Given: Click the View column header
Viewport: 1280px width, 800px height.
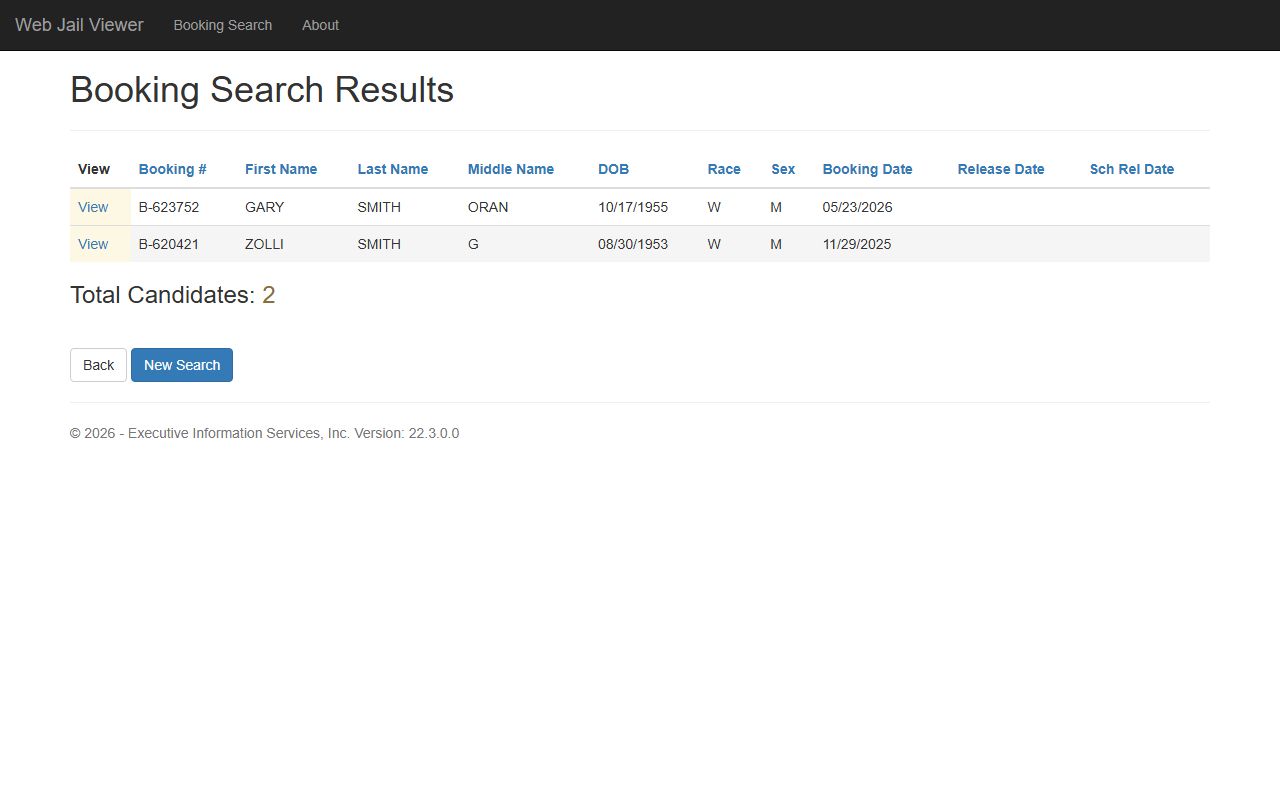Looking at the screenshot, I should tap(94, 169).
